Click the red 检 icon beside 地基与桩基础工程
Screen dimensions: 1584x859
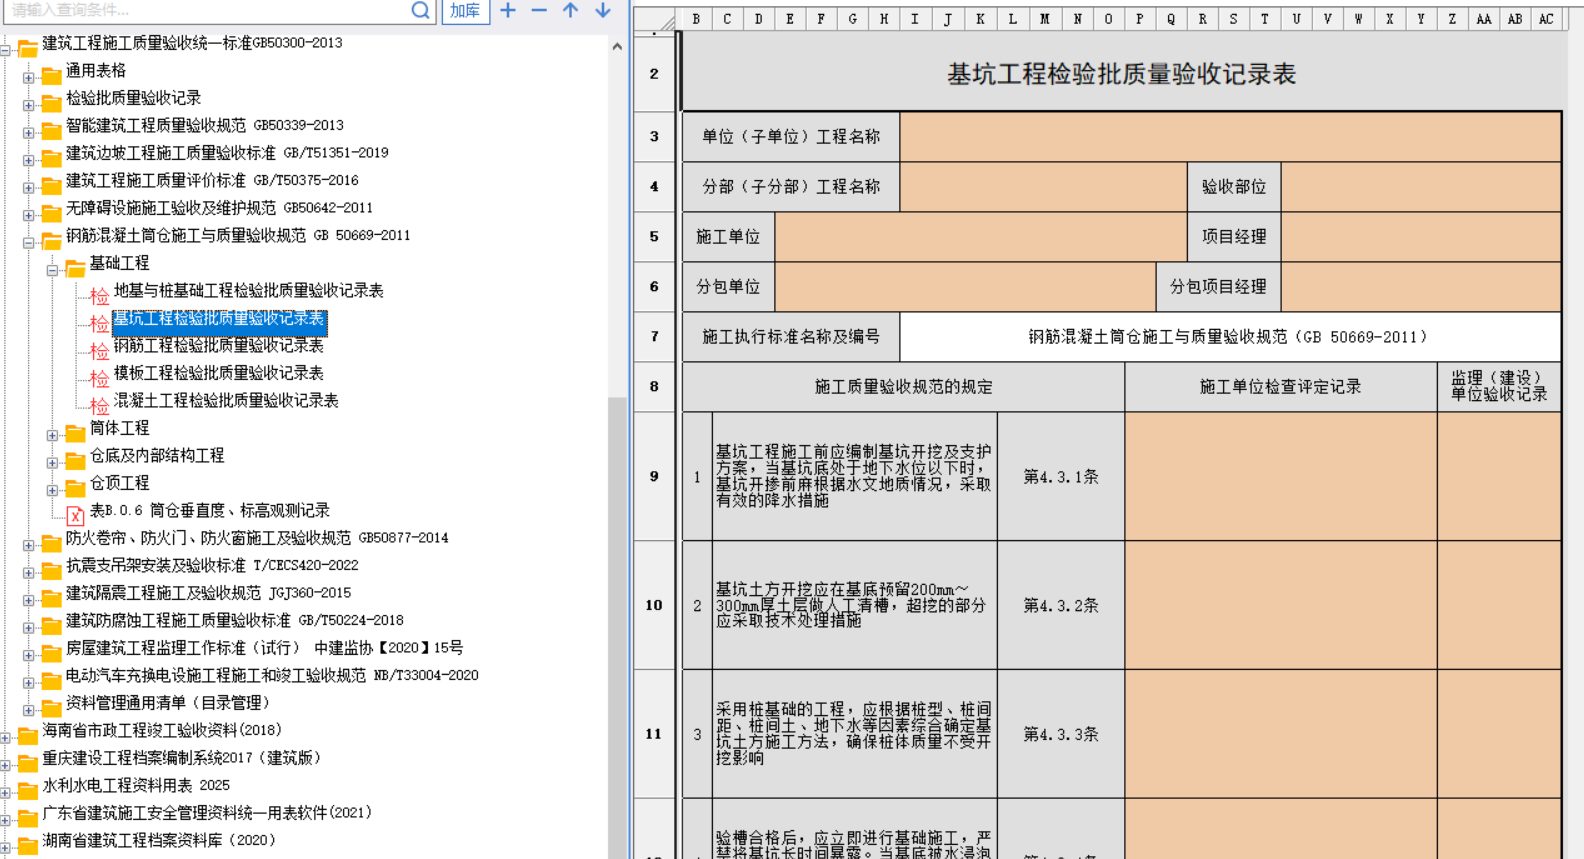tap(99, 296)
